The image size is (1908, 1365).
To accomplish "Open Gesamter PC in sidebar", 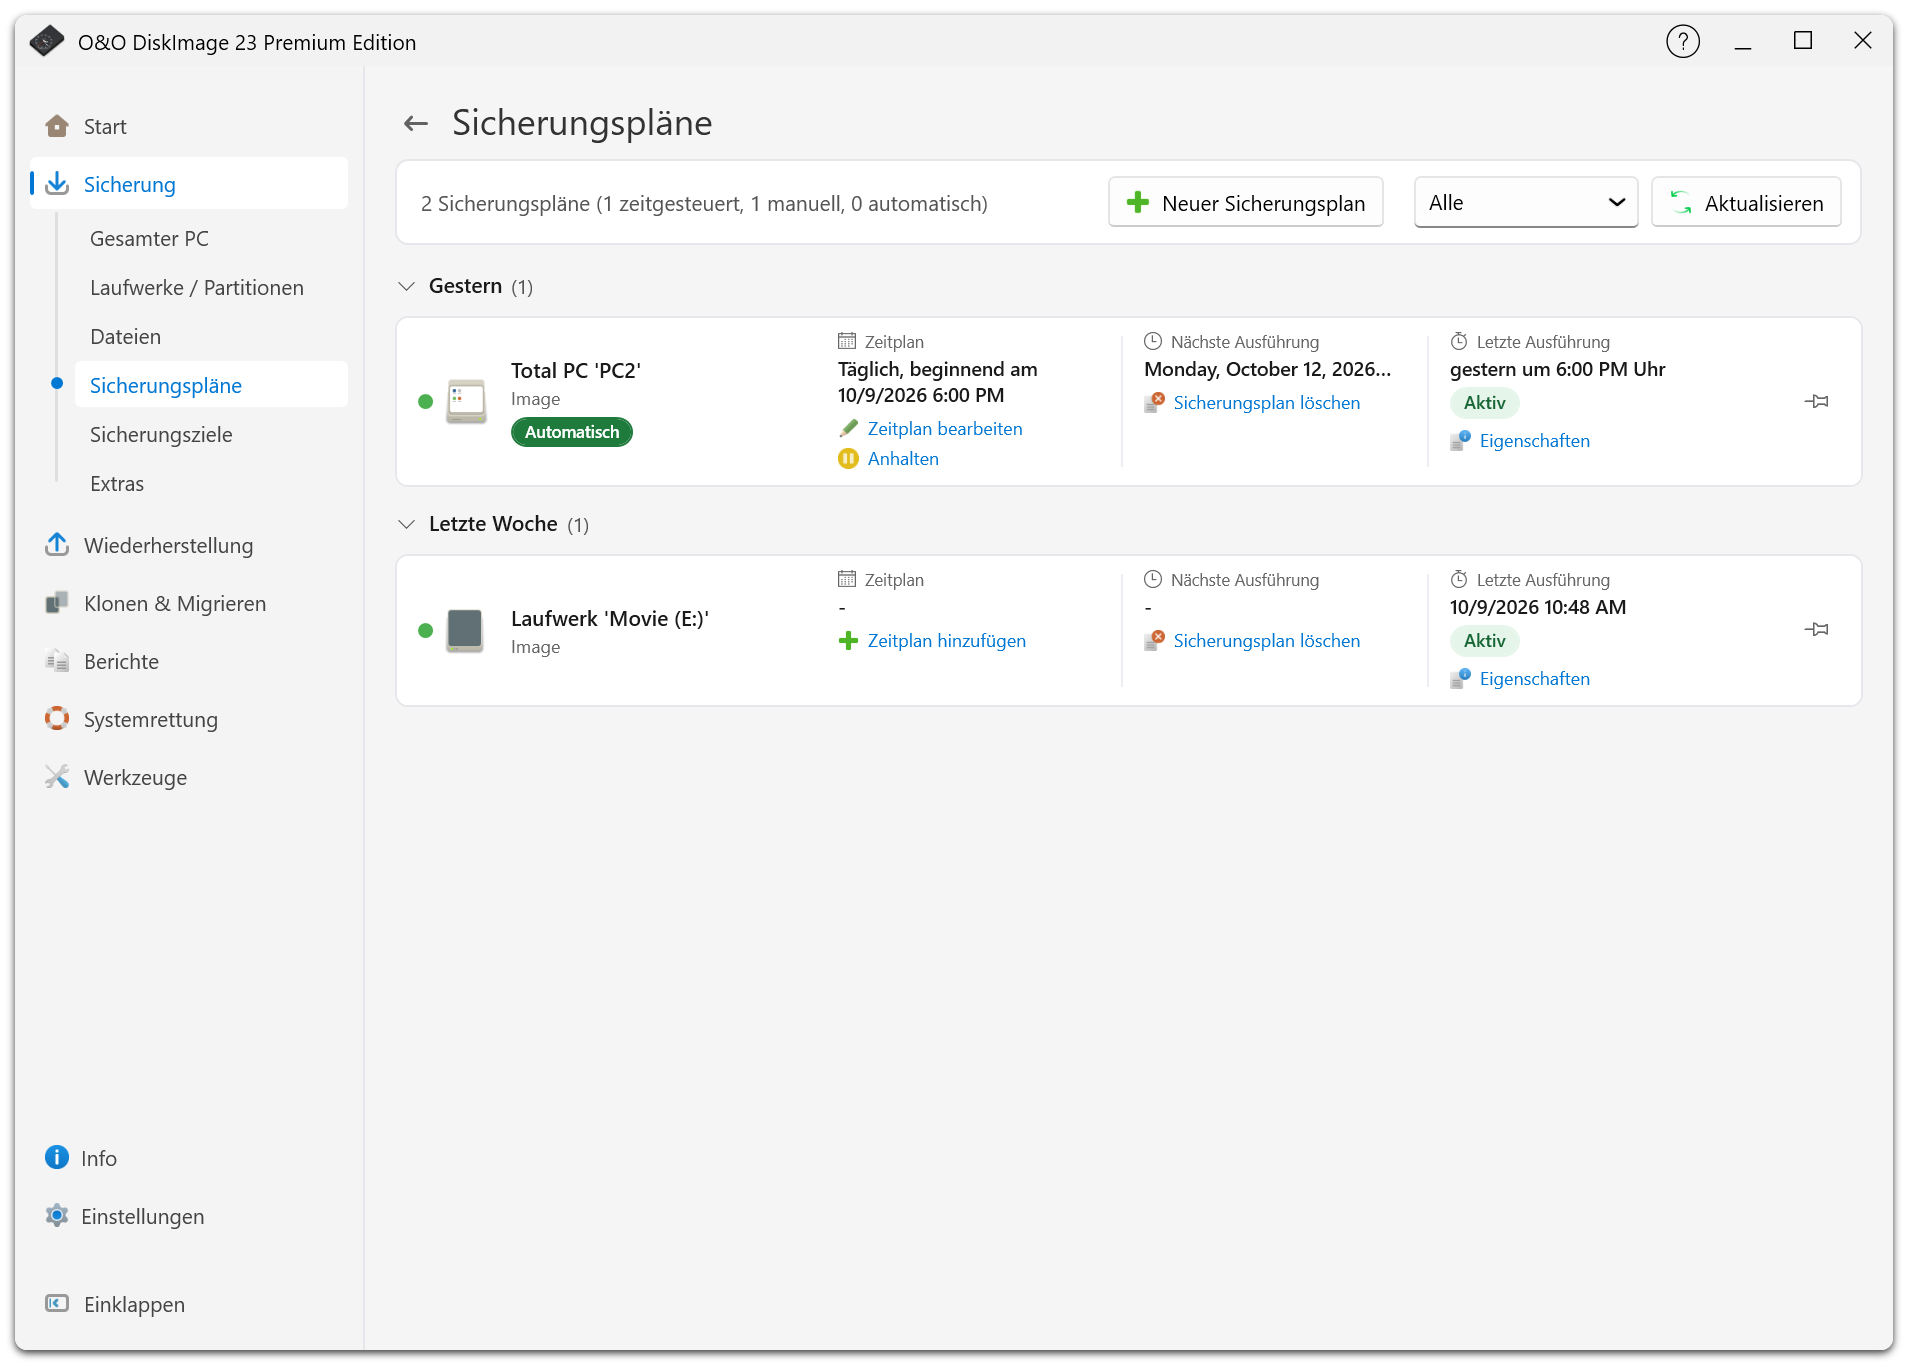I will pos(149,238).
